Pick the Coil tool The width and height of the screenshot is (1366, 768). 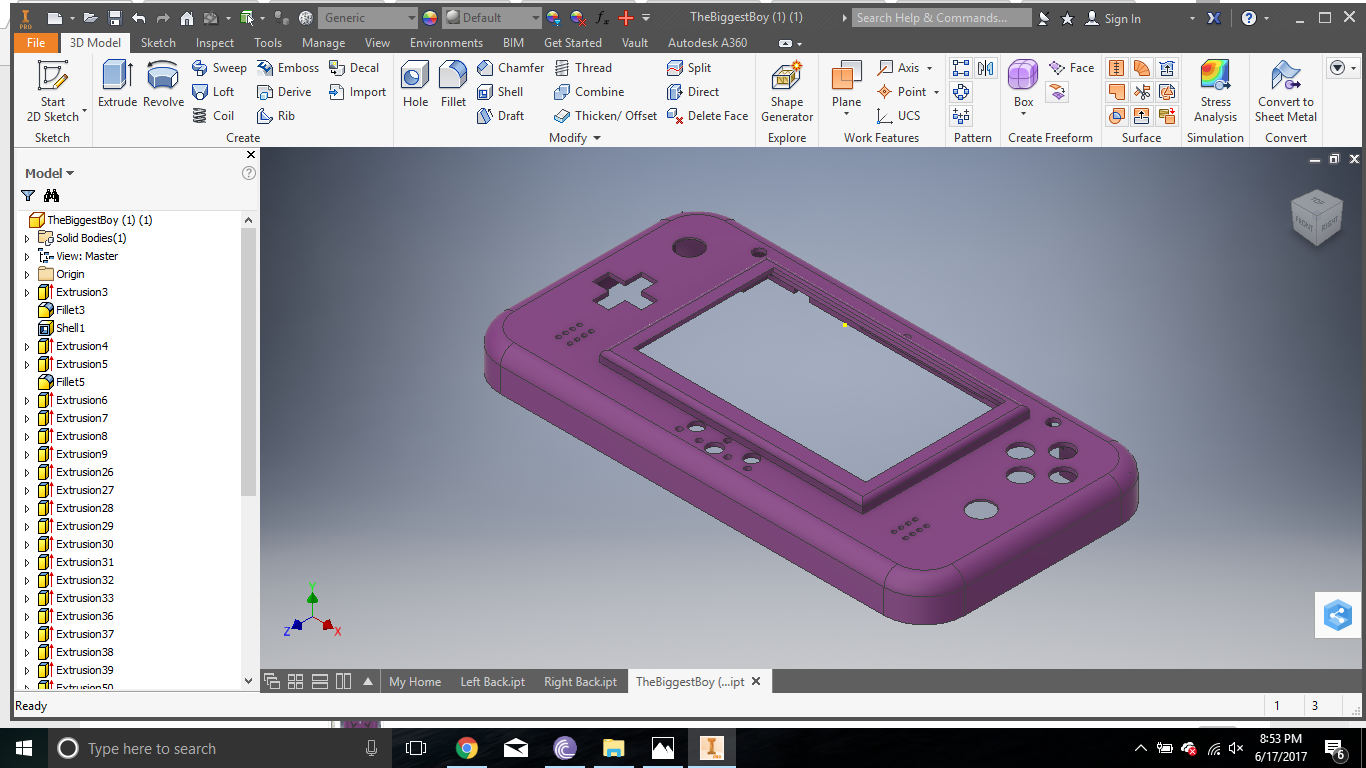213,116
